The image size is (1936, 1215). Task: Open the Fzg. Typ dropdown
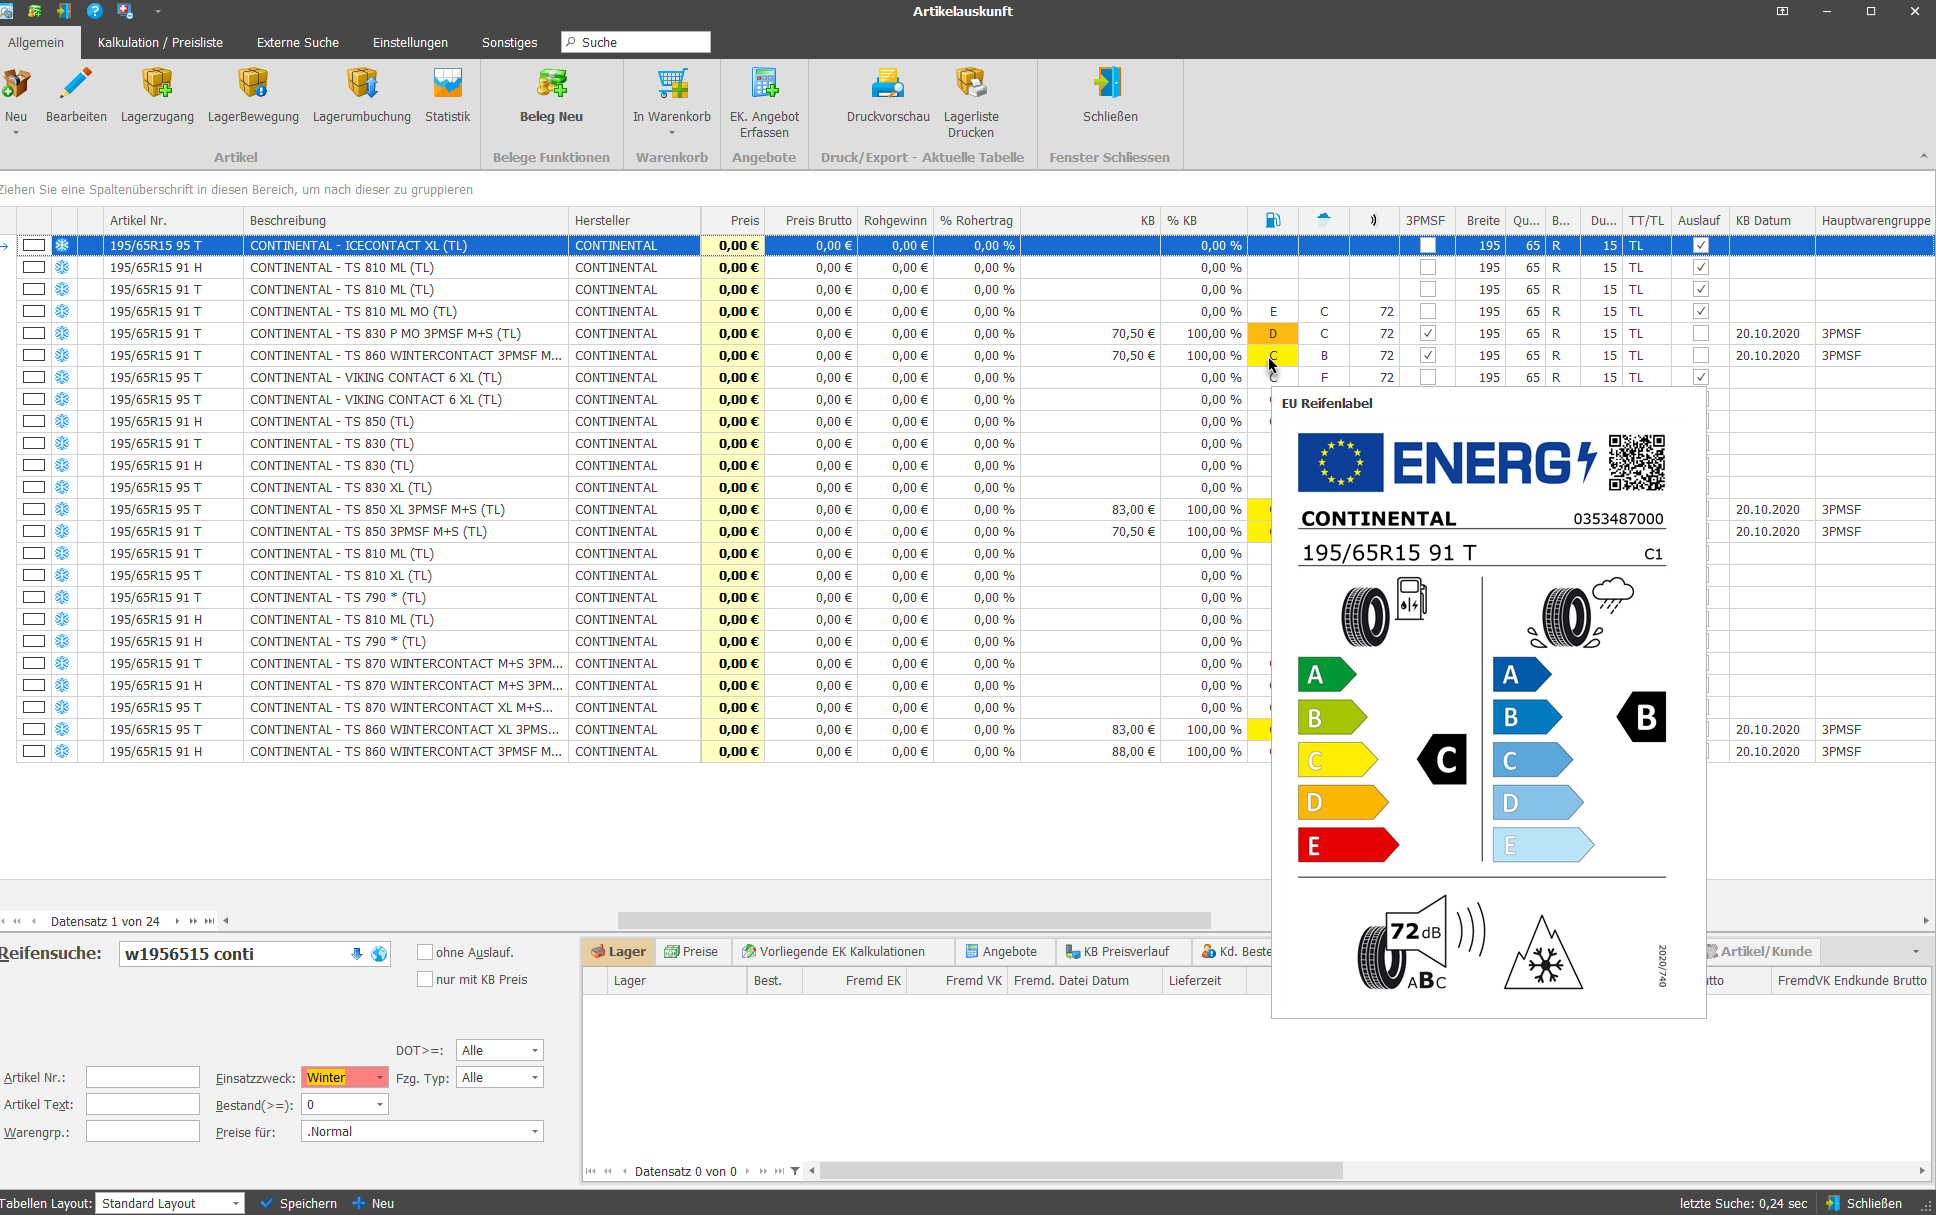click(535, 1077)
